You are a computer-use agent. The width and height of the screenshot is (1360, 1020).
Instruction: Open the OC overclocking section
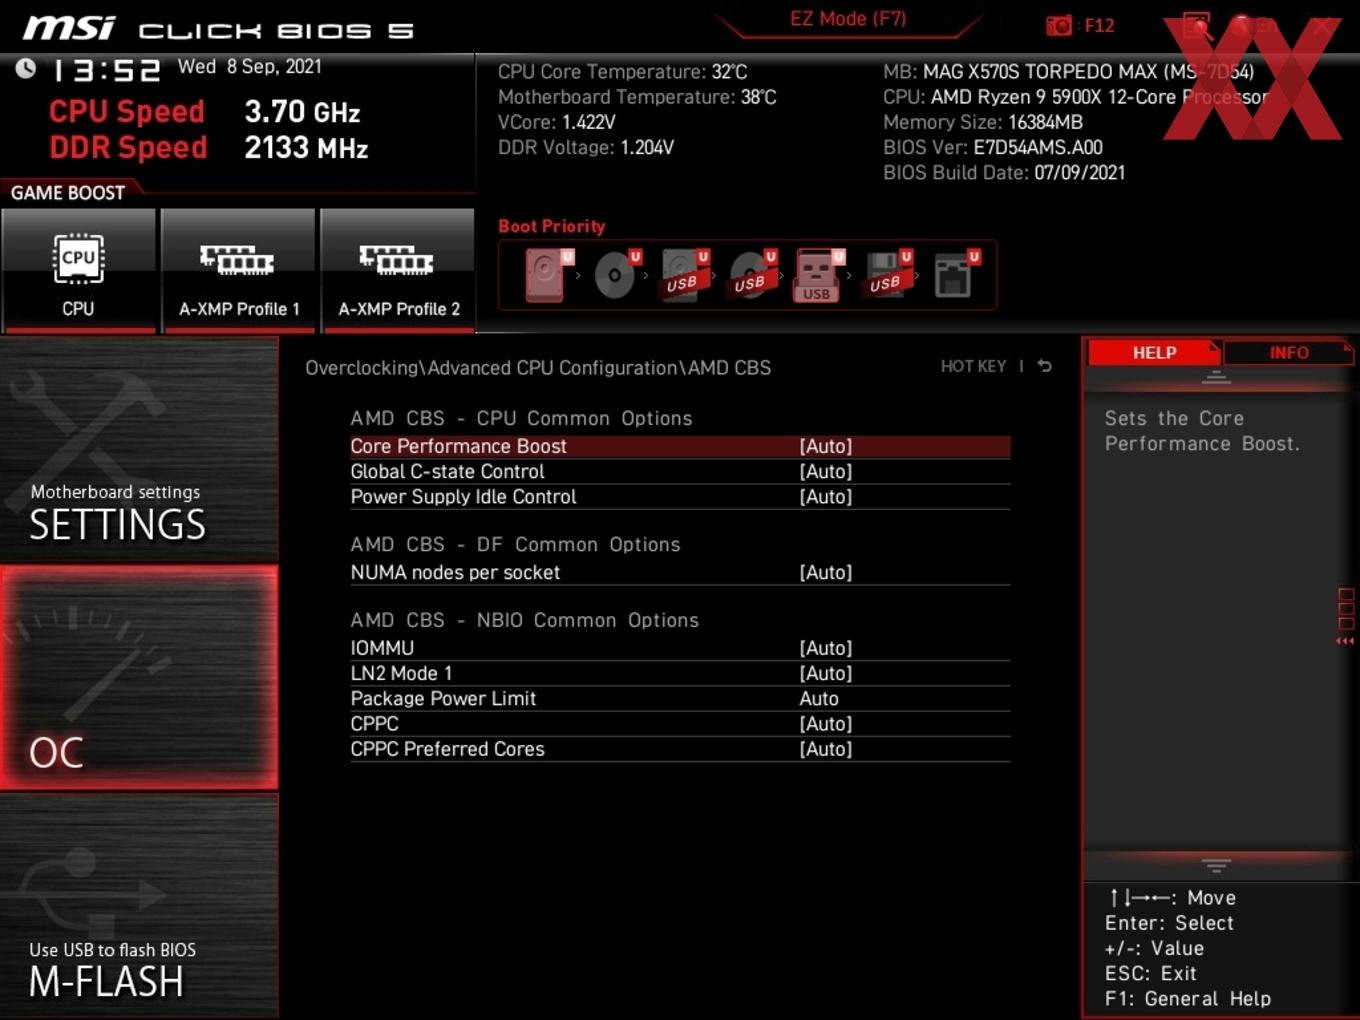point(139,677)
